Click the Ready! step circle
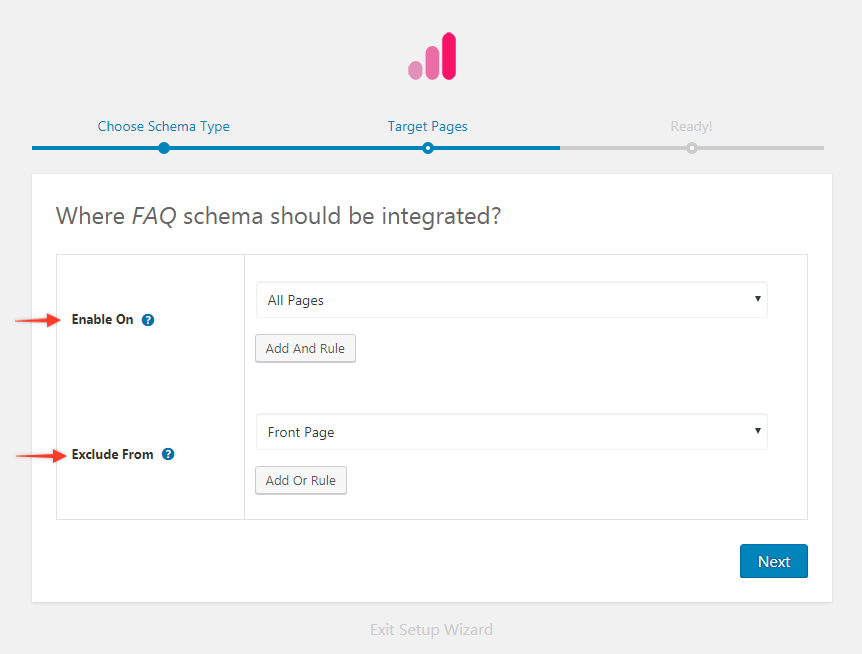This screenshot has width=862, height=654. click(x=692, y=148)
